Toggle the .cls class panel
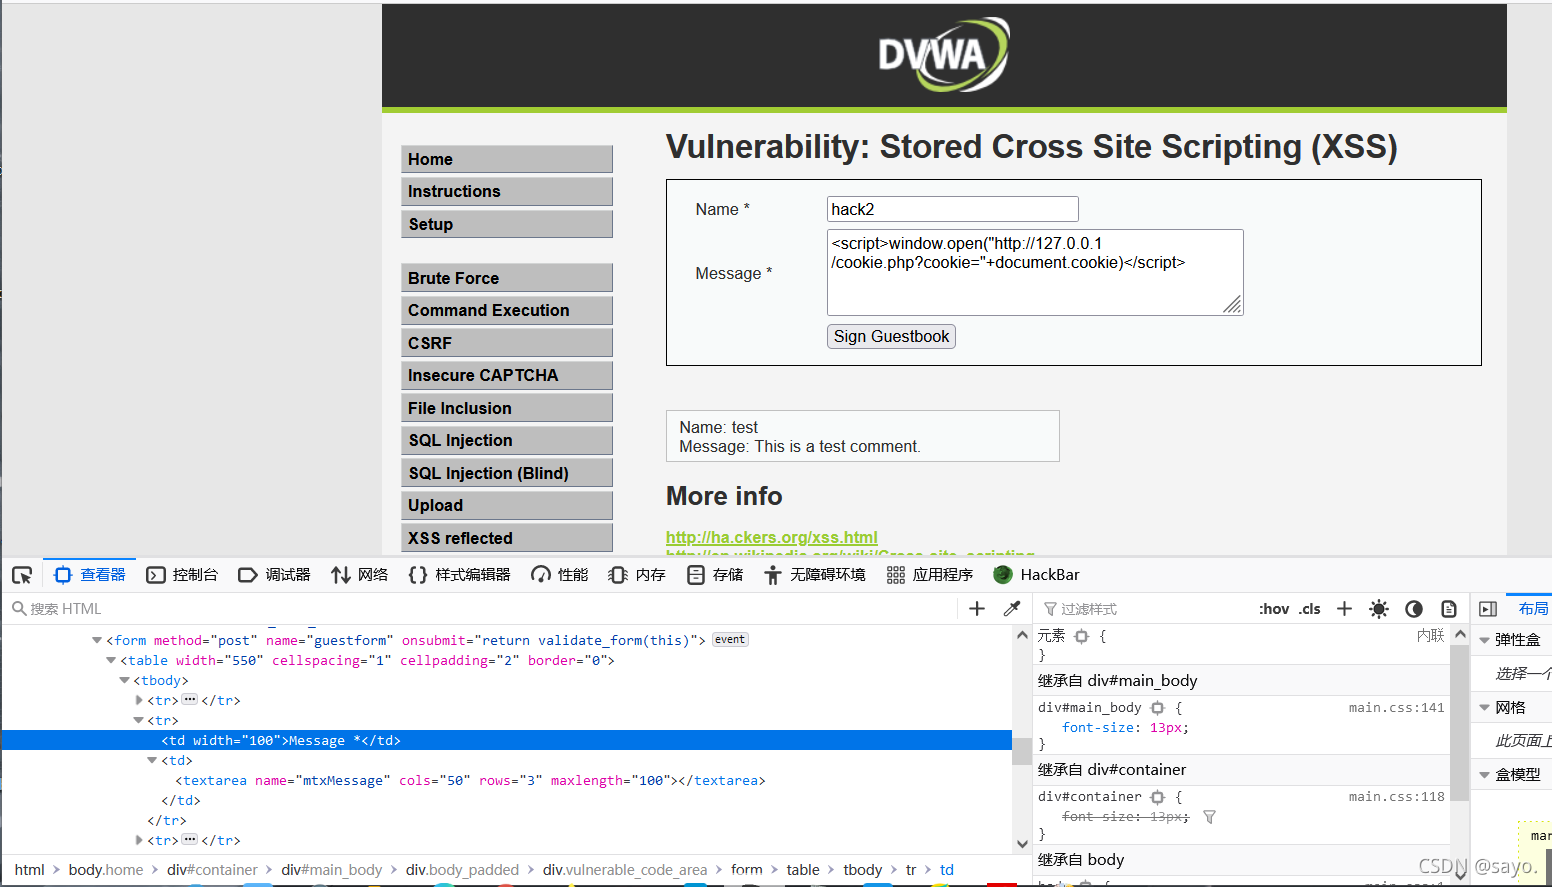Viewport: 1552px width, 887px height. 1310,609
